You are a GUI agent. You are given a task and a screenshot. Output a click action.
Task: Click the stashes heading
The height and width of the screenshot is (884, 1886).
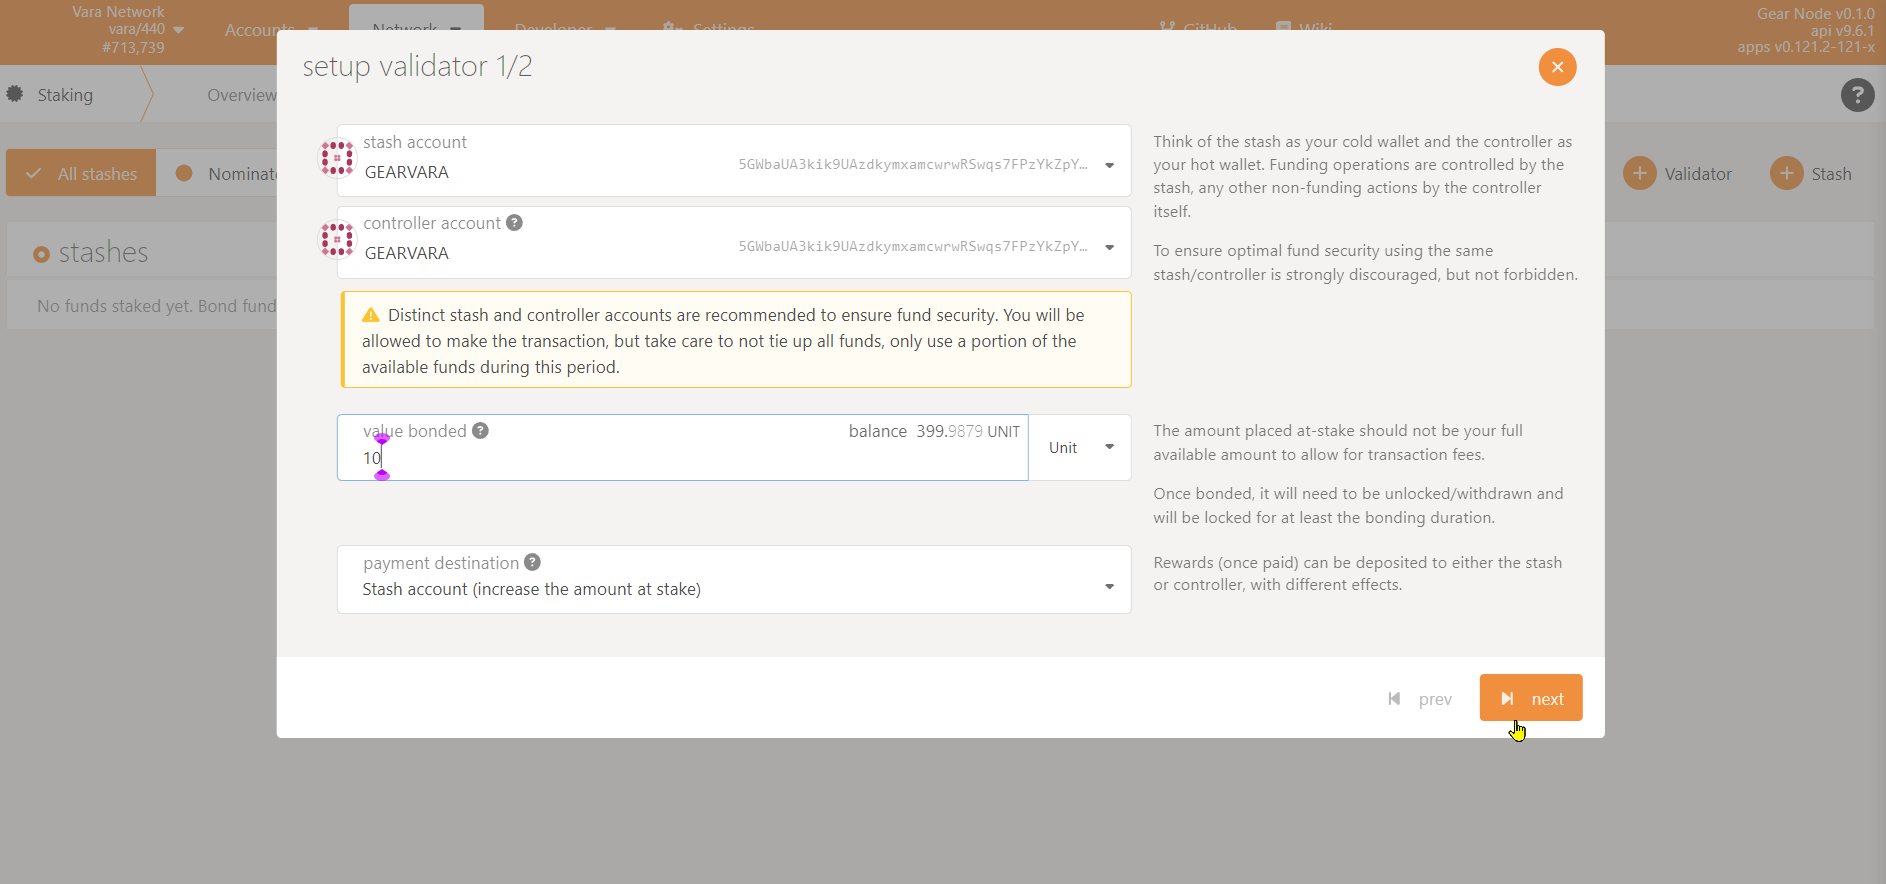point(103,252)
